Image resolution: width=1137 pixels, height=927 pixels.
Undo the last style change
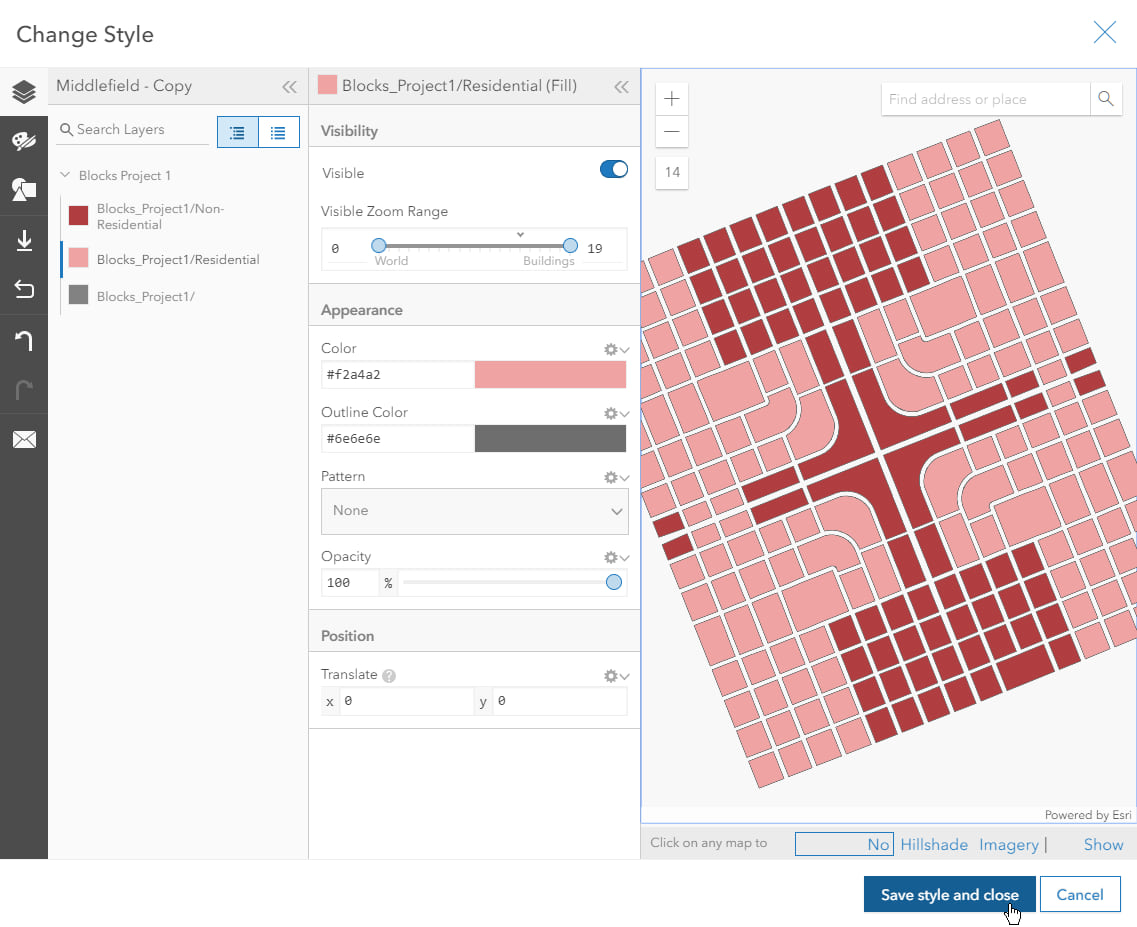(24, 339)
